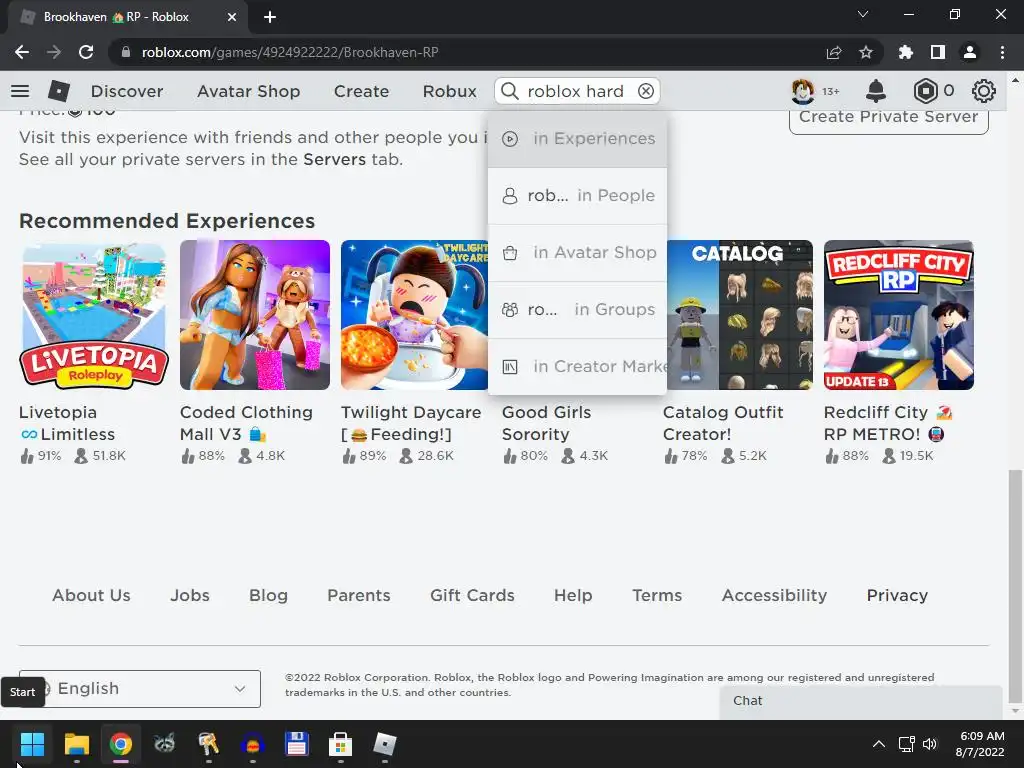Image resolution: width=1024 pixels, height=768 pixels.
Task: Open Parents footer link
Action: (x=359, y=596)
